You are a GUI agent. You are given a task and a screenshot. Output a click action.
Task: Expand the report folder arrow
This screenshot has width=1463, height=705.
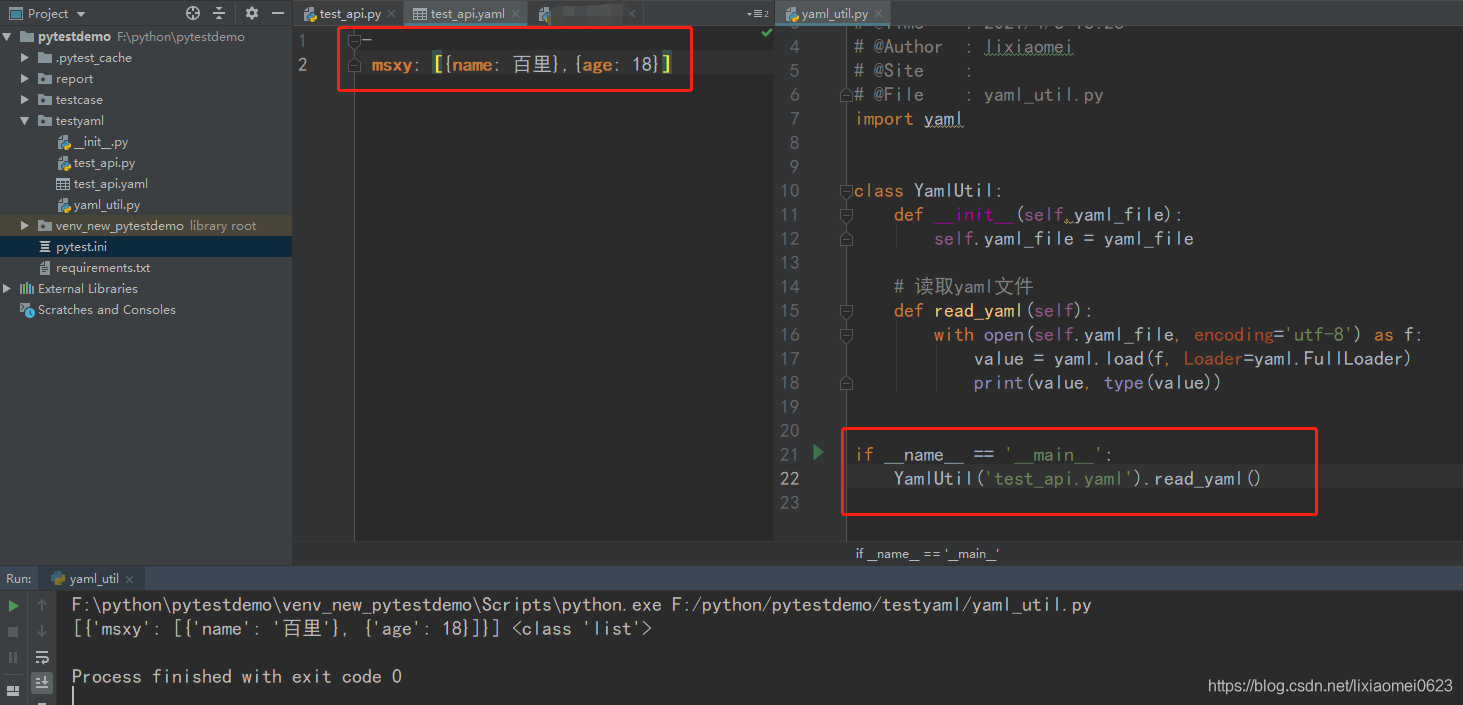point(25,79)
